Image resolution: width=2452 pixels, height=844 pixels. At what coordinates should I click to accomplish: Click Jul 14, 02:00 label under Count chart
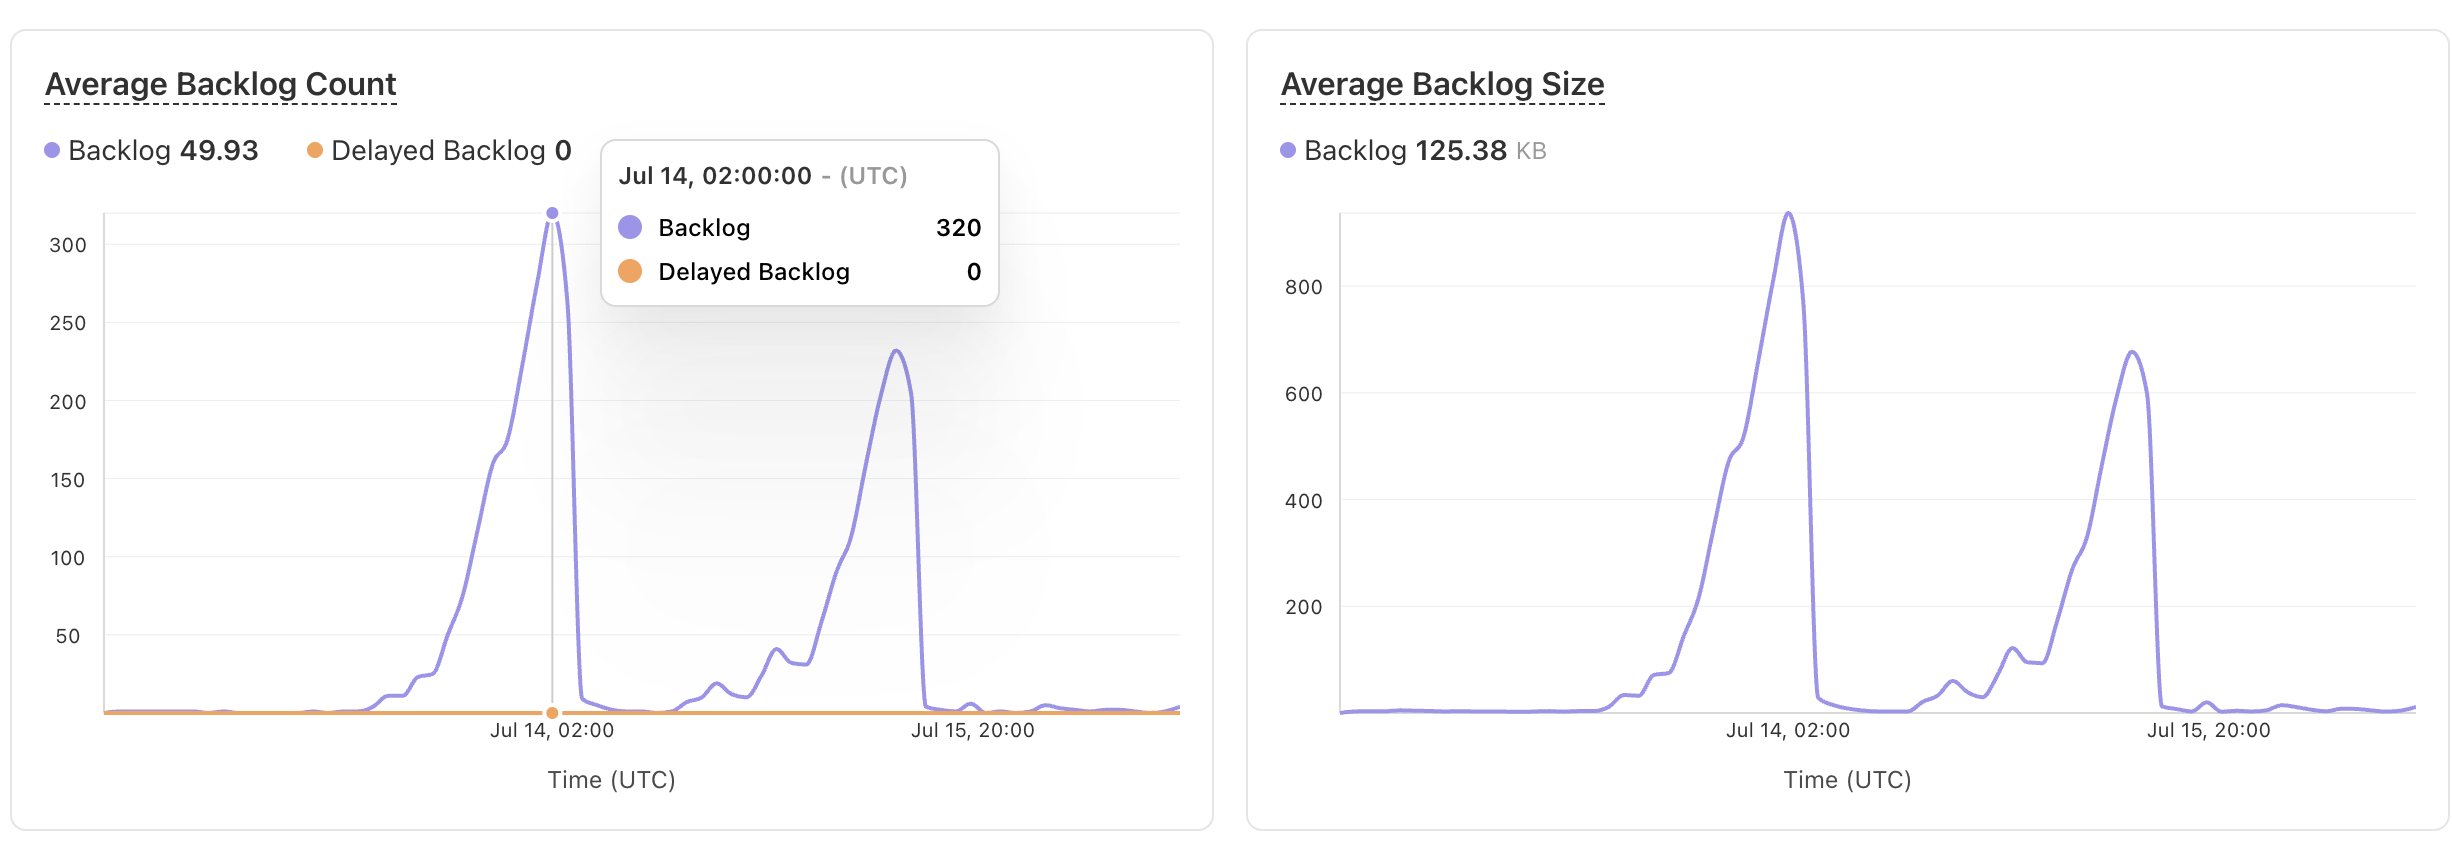pyautogui.click(x=552, y=730)
